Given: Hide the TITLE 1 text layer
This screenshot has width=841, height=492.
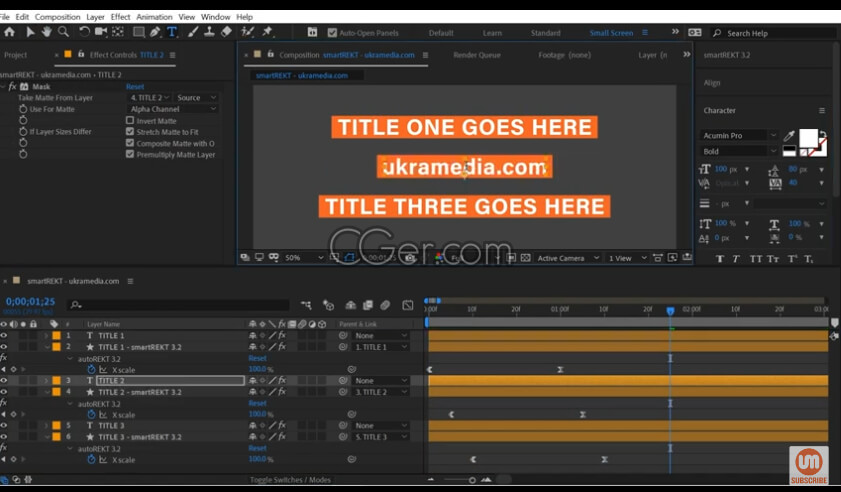Looking at the screenshot, I should [x=4, y=335].
